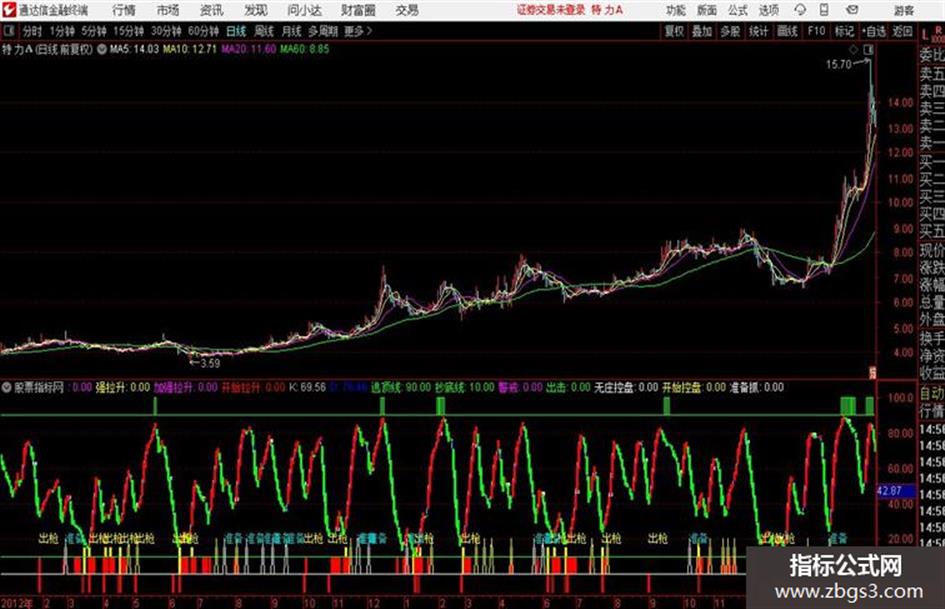This screenshot has height=609, width=945.
Task: Click the 画线 drawing button
Action: 787,31
